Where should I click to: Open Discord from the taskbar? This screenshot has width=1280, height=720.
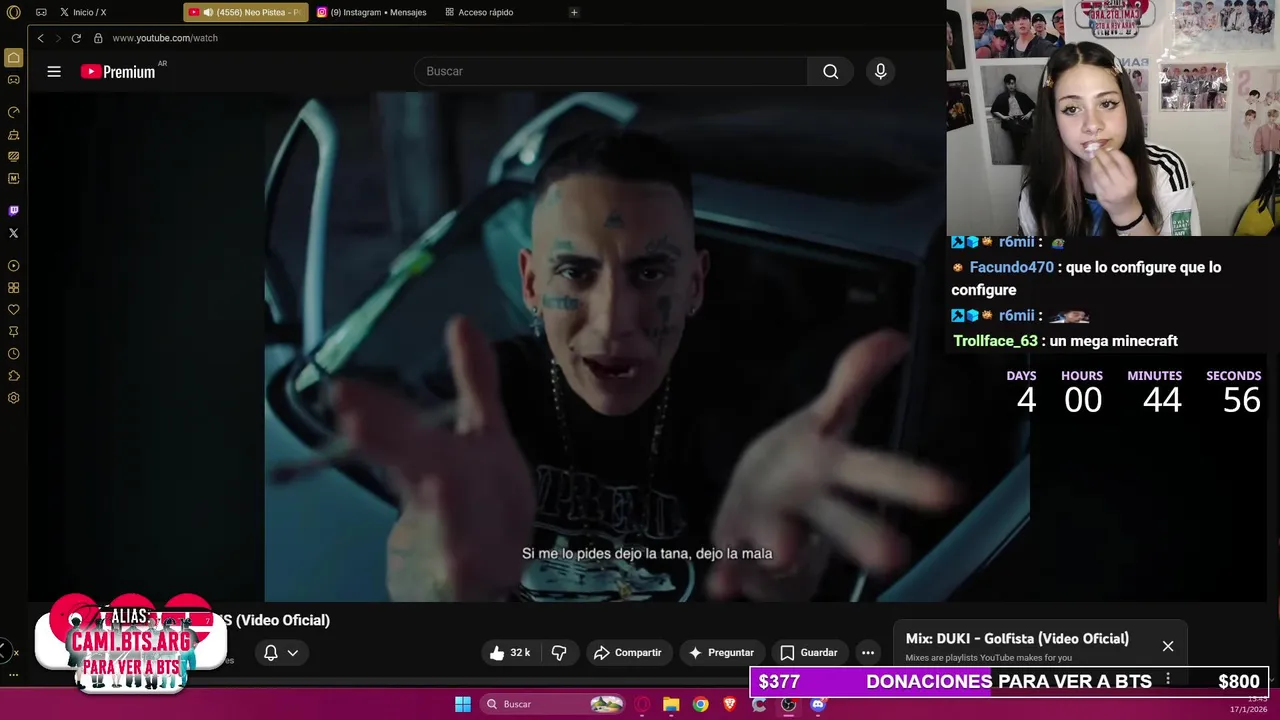pos(818,704)
